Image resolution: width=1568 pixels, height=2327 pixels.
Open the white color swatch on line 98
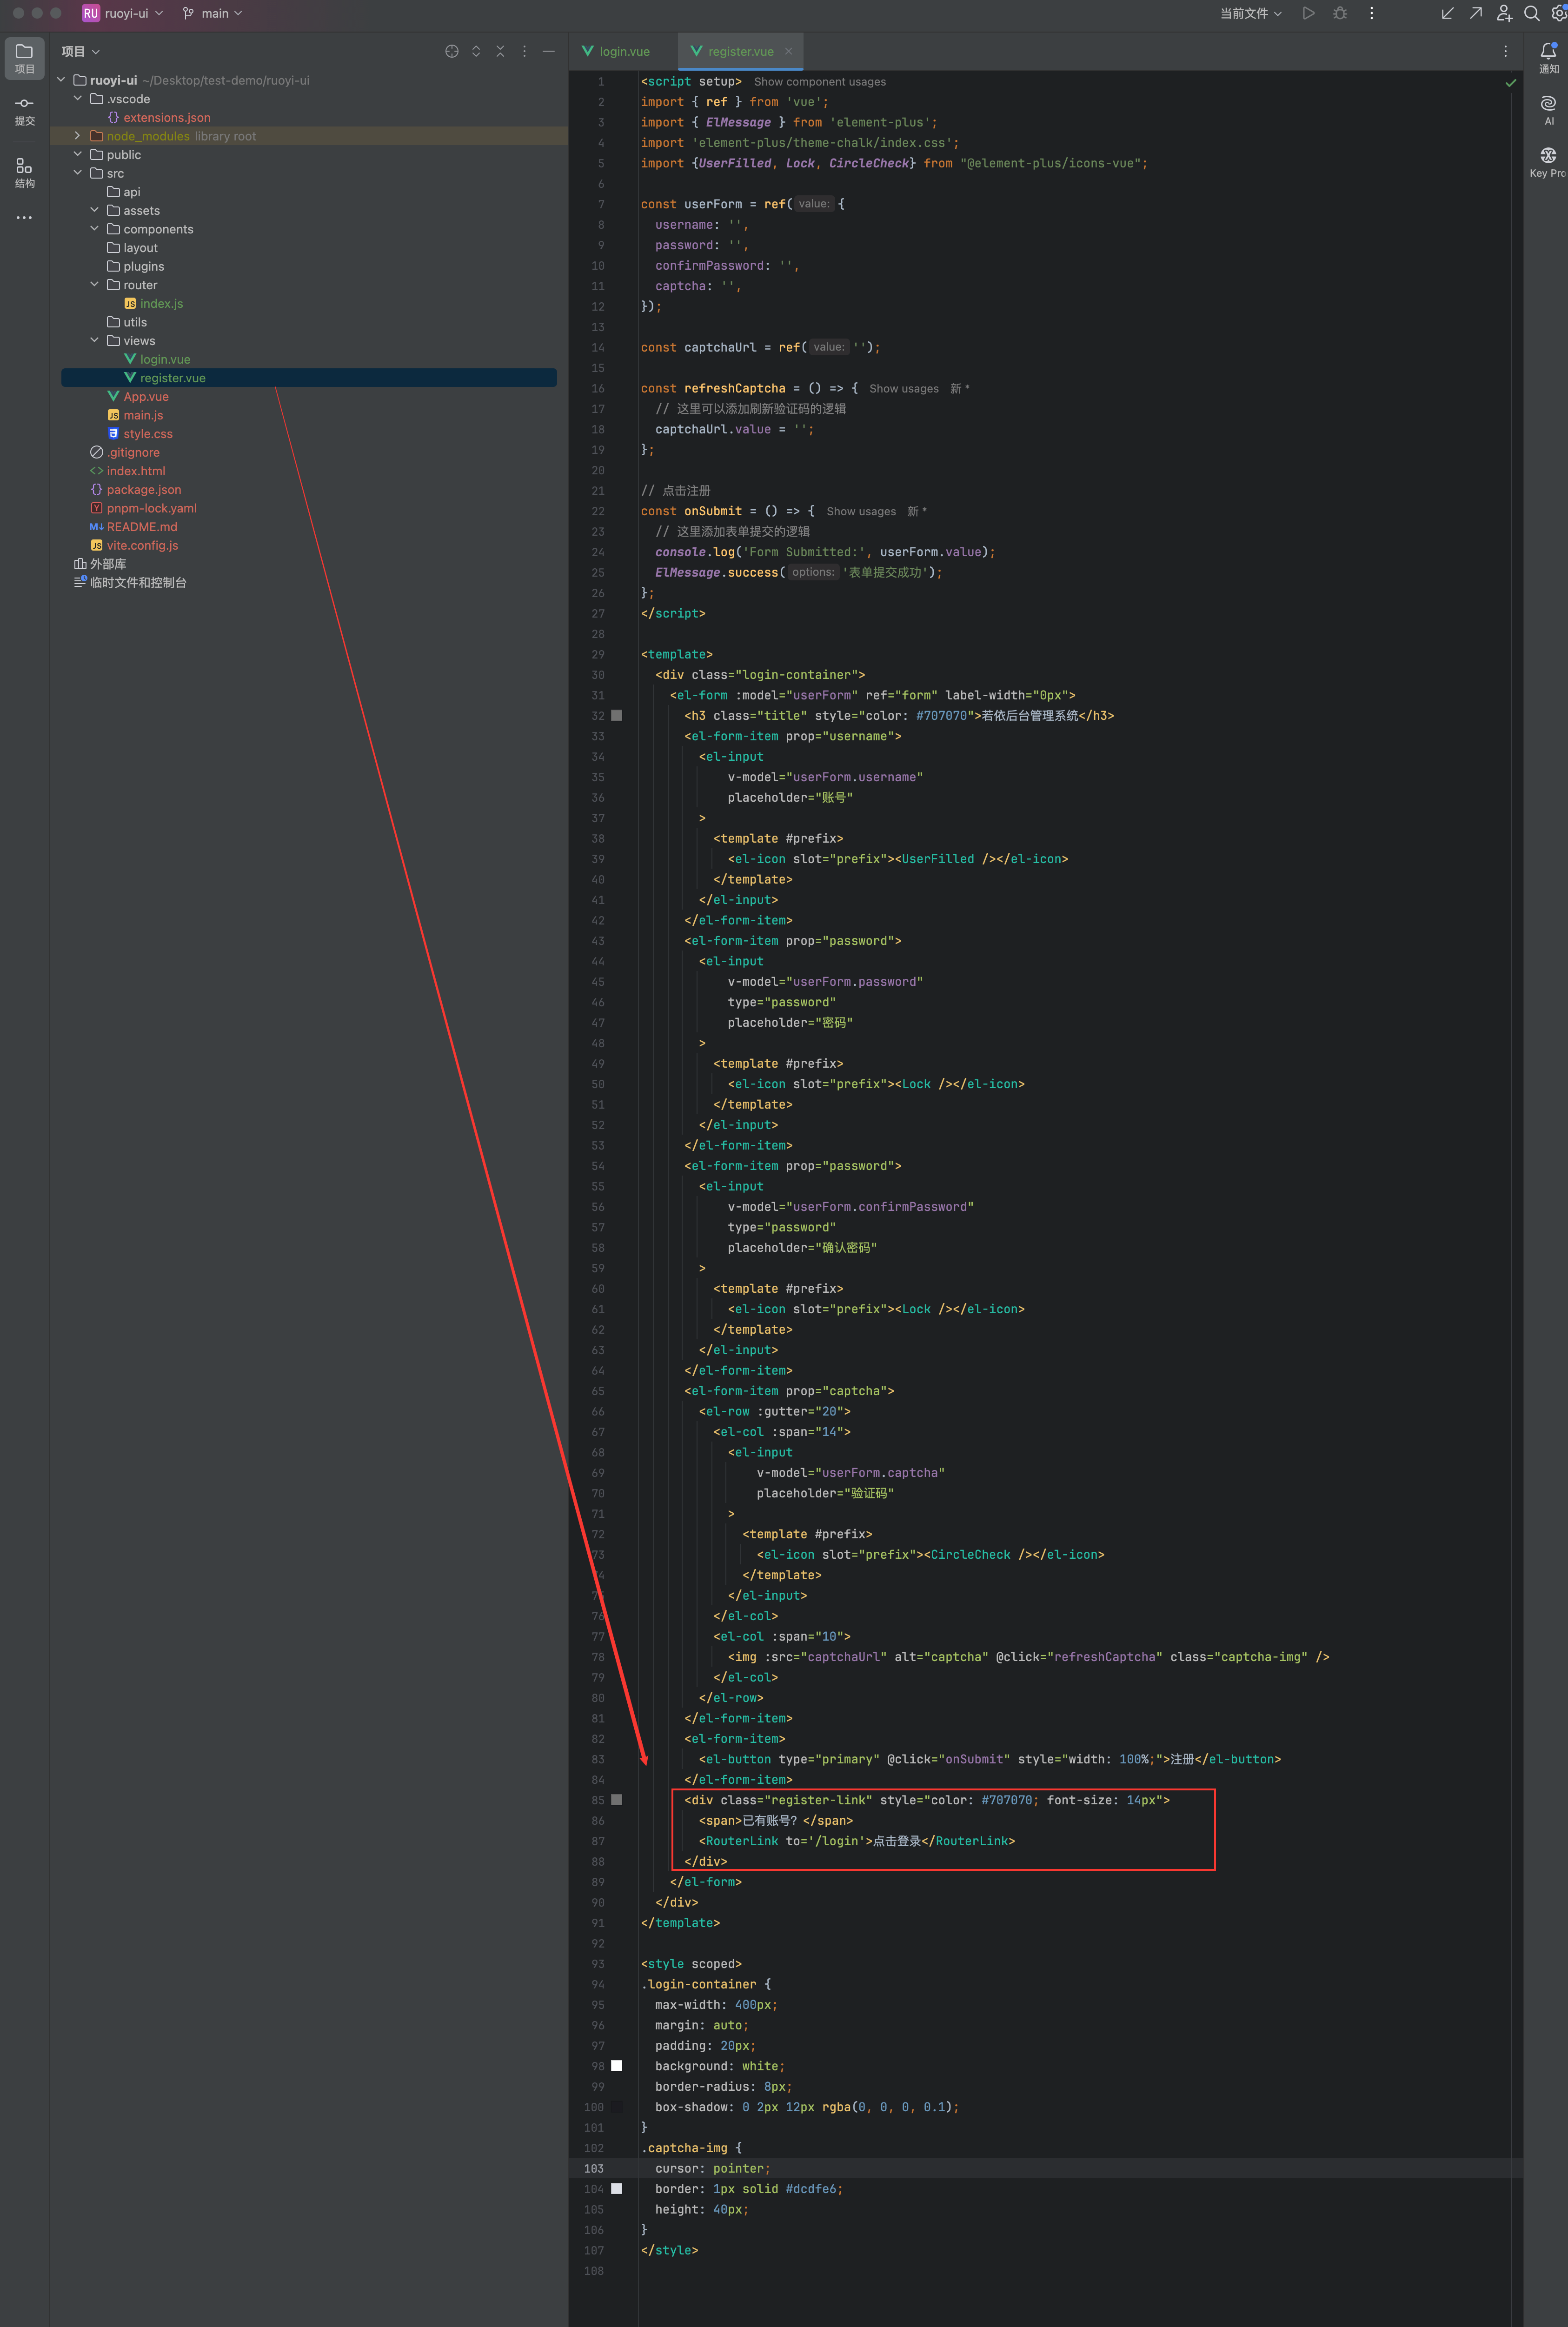(x=617, y=2066)
